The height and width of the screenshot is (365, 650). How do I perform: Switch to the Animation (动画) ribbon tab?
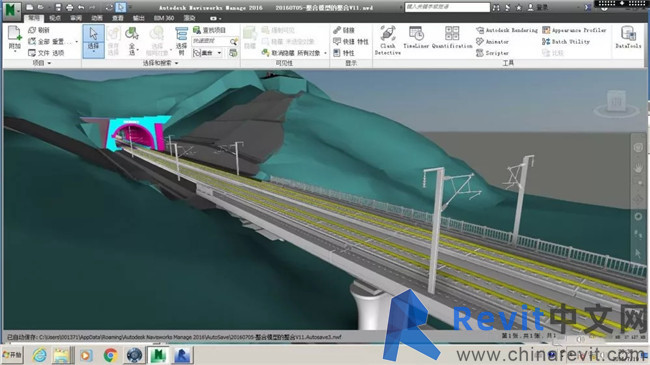pos(97,18)
